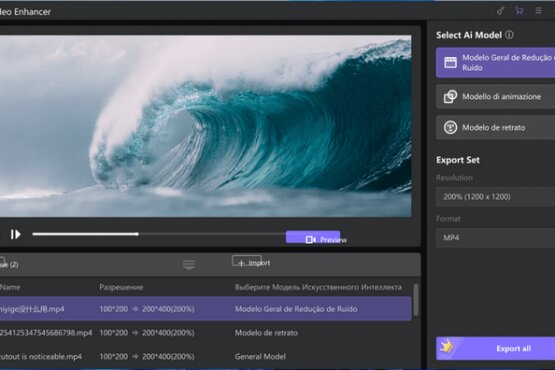Click the Name column header
Screen dimensions: 555x370
[10, 287]
